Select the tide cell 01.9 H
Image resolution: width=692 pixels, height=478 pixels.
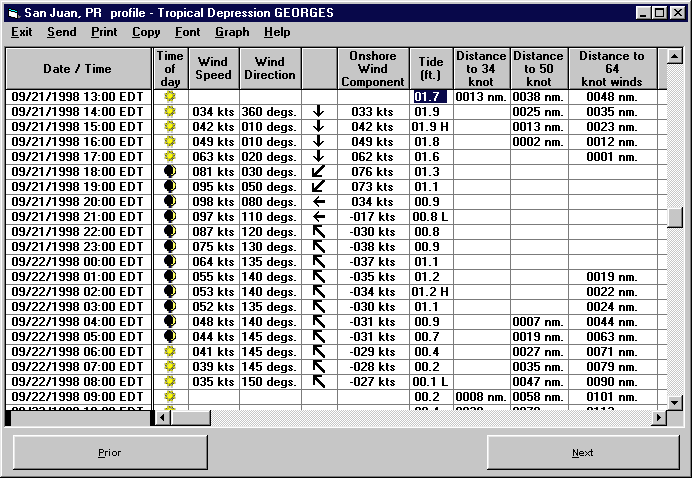click(x=431, y=127)
